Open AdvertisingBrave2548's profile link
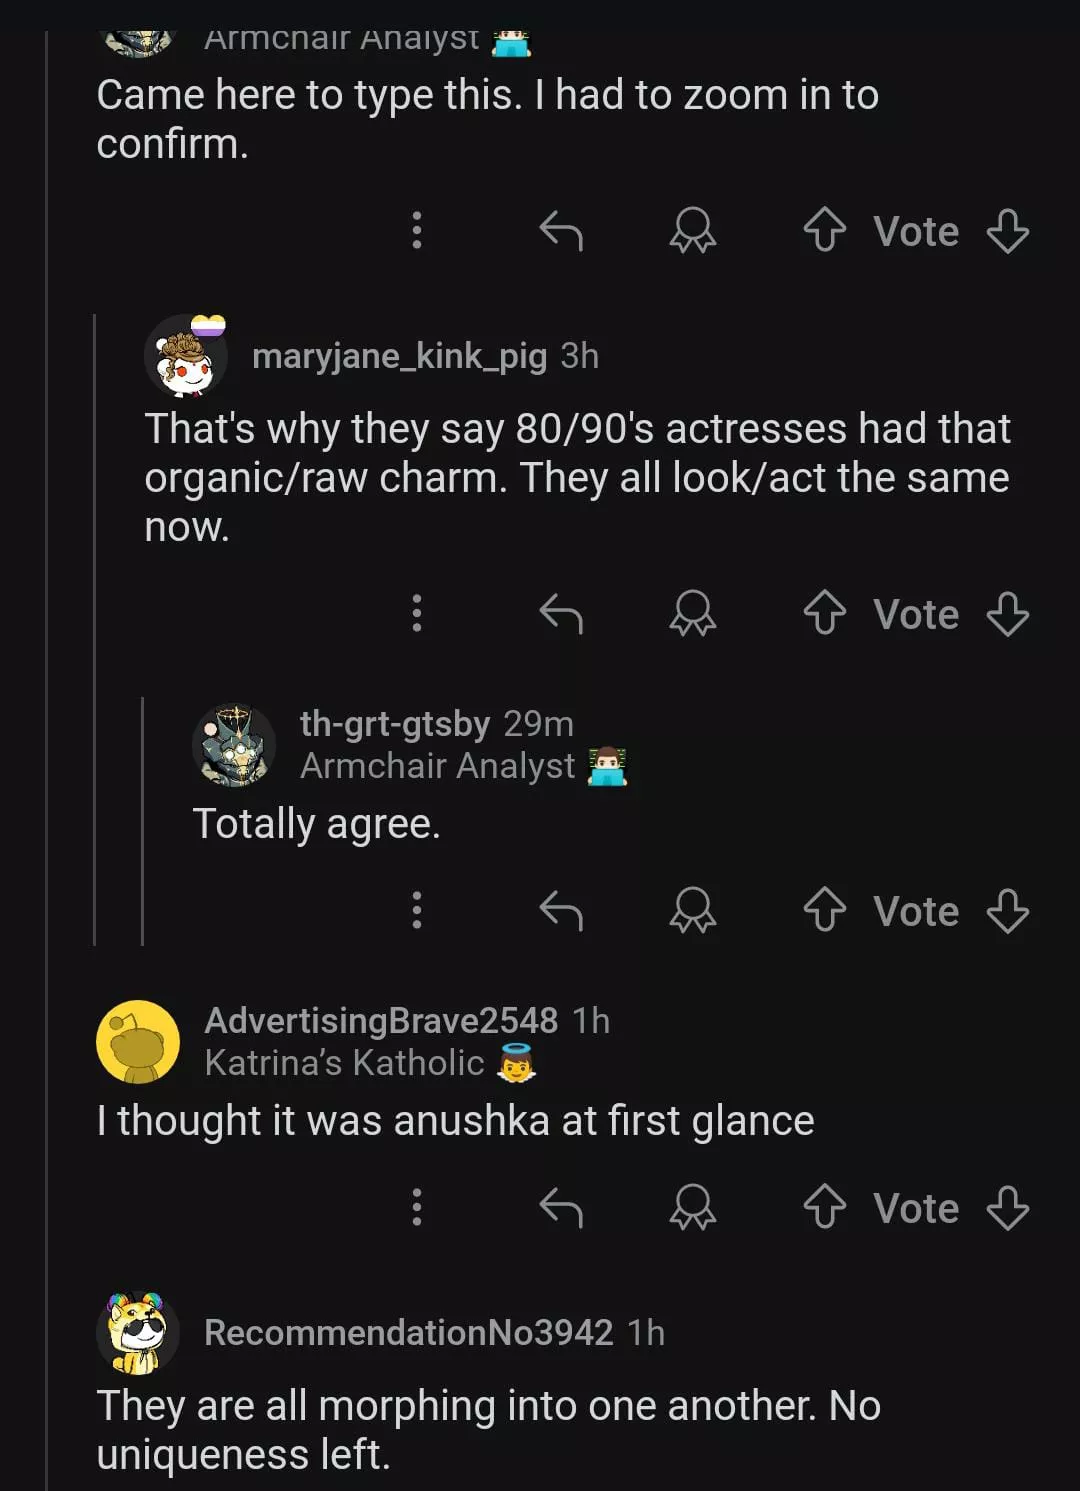 click(x=380, y=1020)
